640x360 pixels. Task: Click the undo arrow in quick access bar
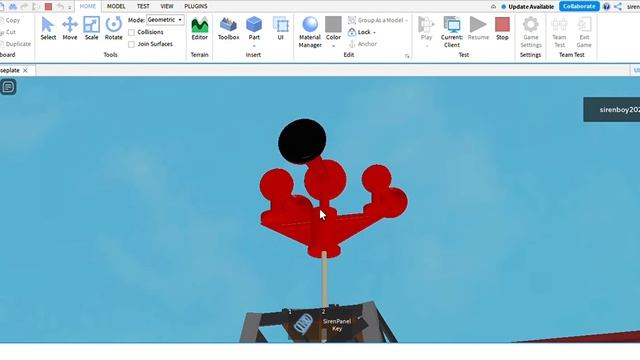(x=60, y=7)
